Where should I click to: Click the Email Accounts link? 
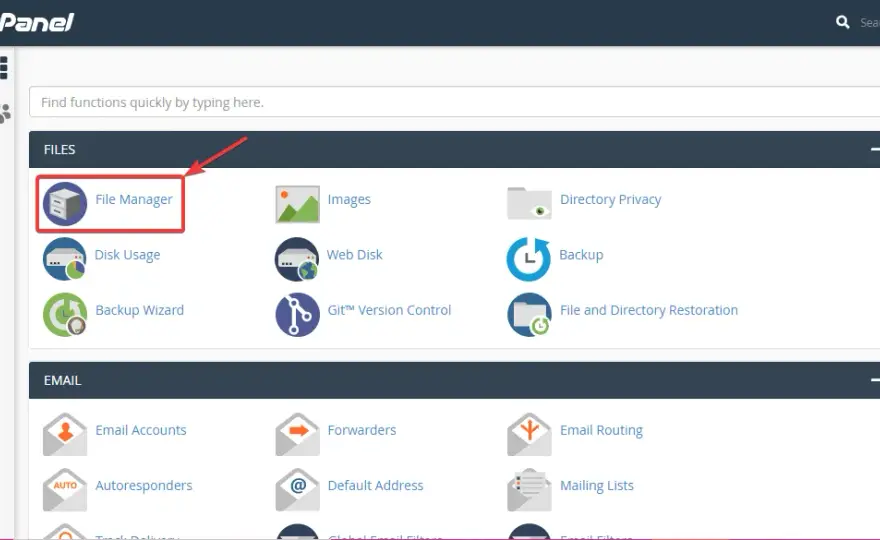(141, 430)
